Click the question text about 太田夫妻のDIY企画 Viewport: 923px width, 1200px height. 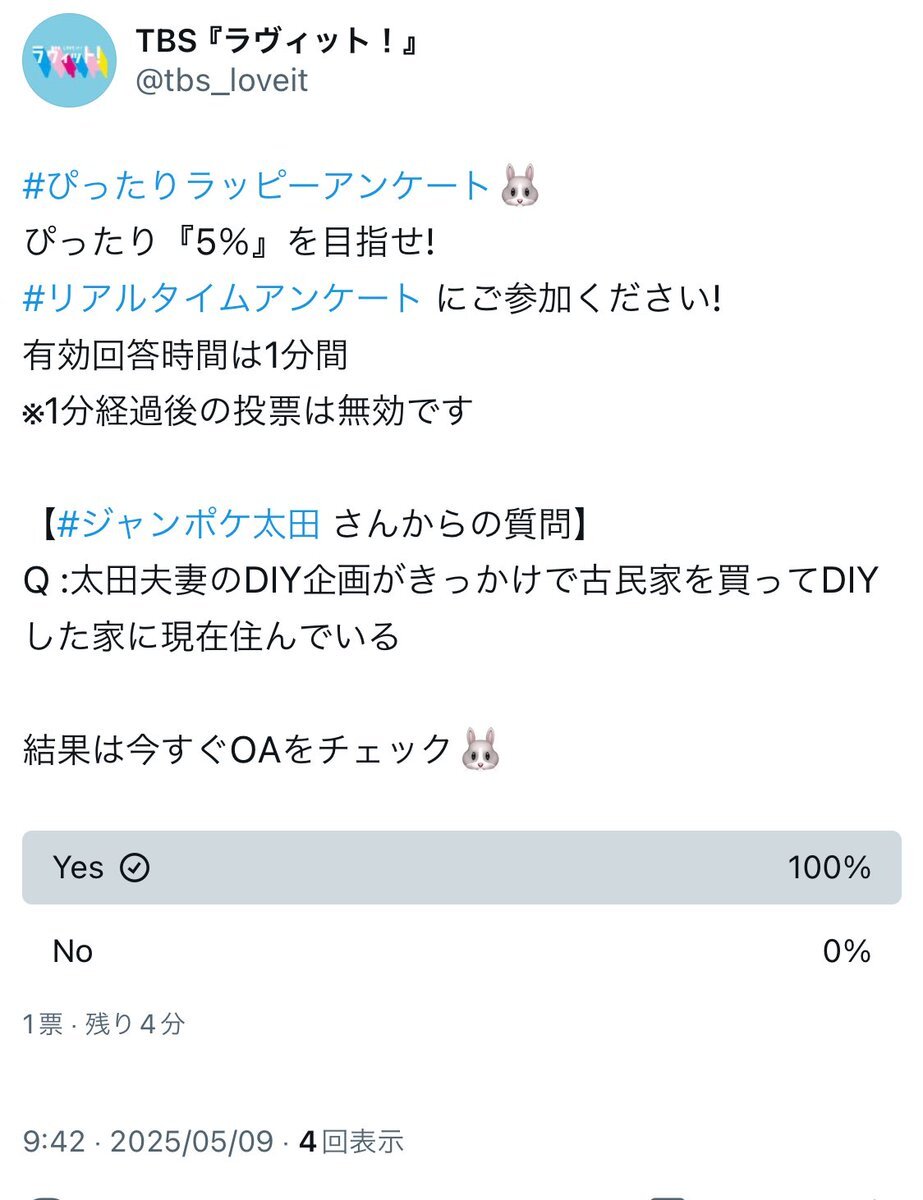(449, 608)
